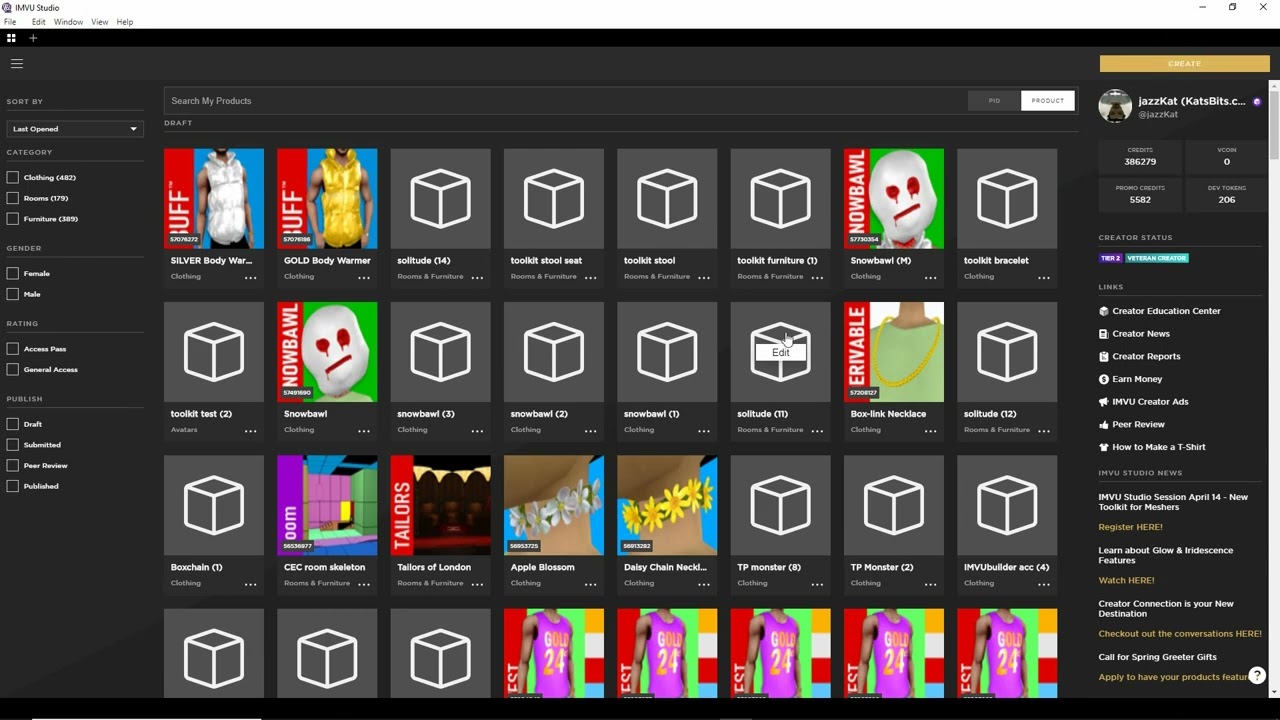Open the File menu
The image size is (1280, 720).
[x=10, y=22]
